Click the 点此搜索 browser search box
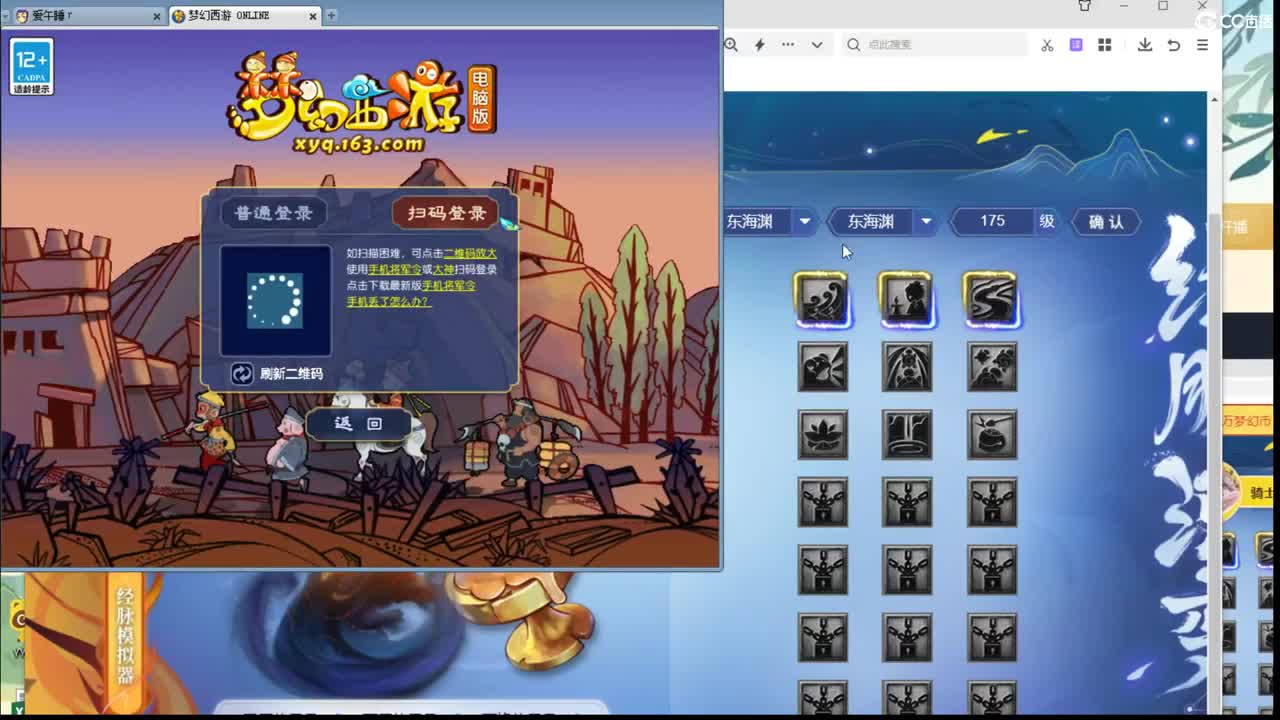1280x720 pixels. [933, 44]
